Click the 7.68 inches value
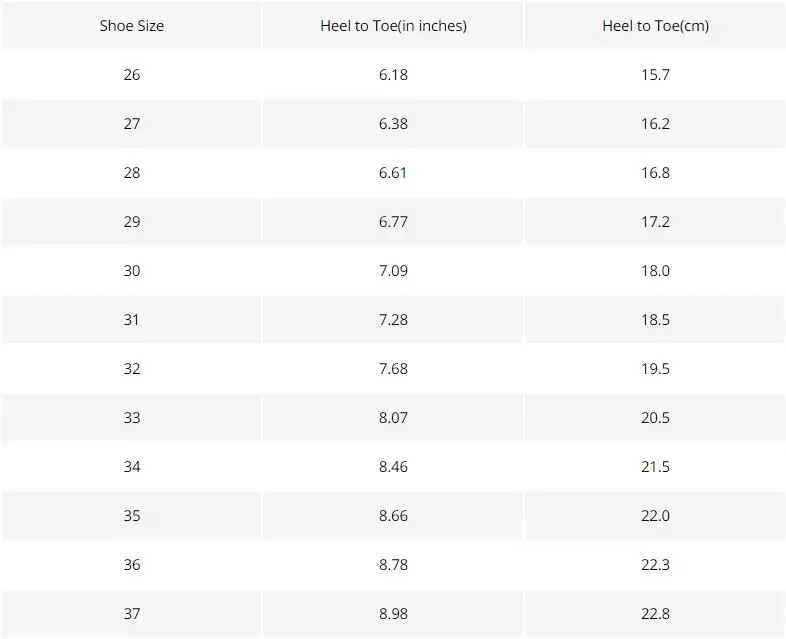 394,369
